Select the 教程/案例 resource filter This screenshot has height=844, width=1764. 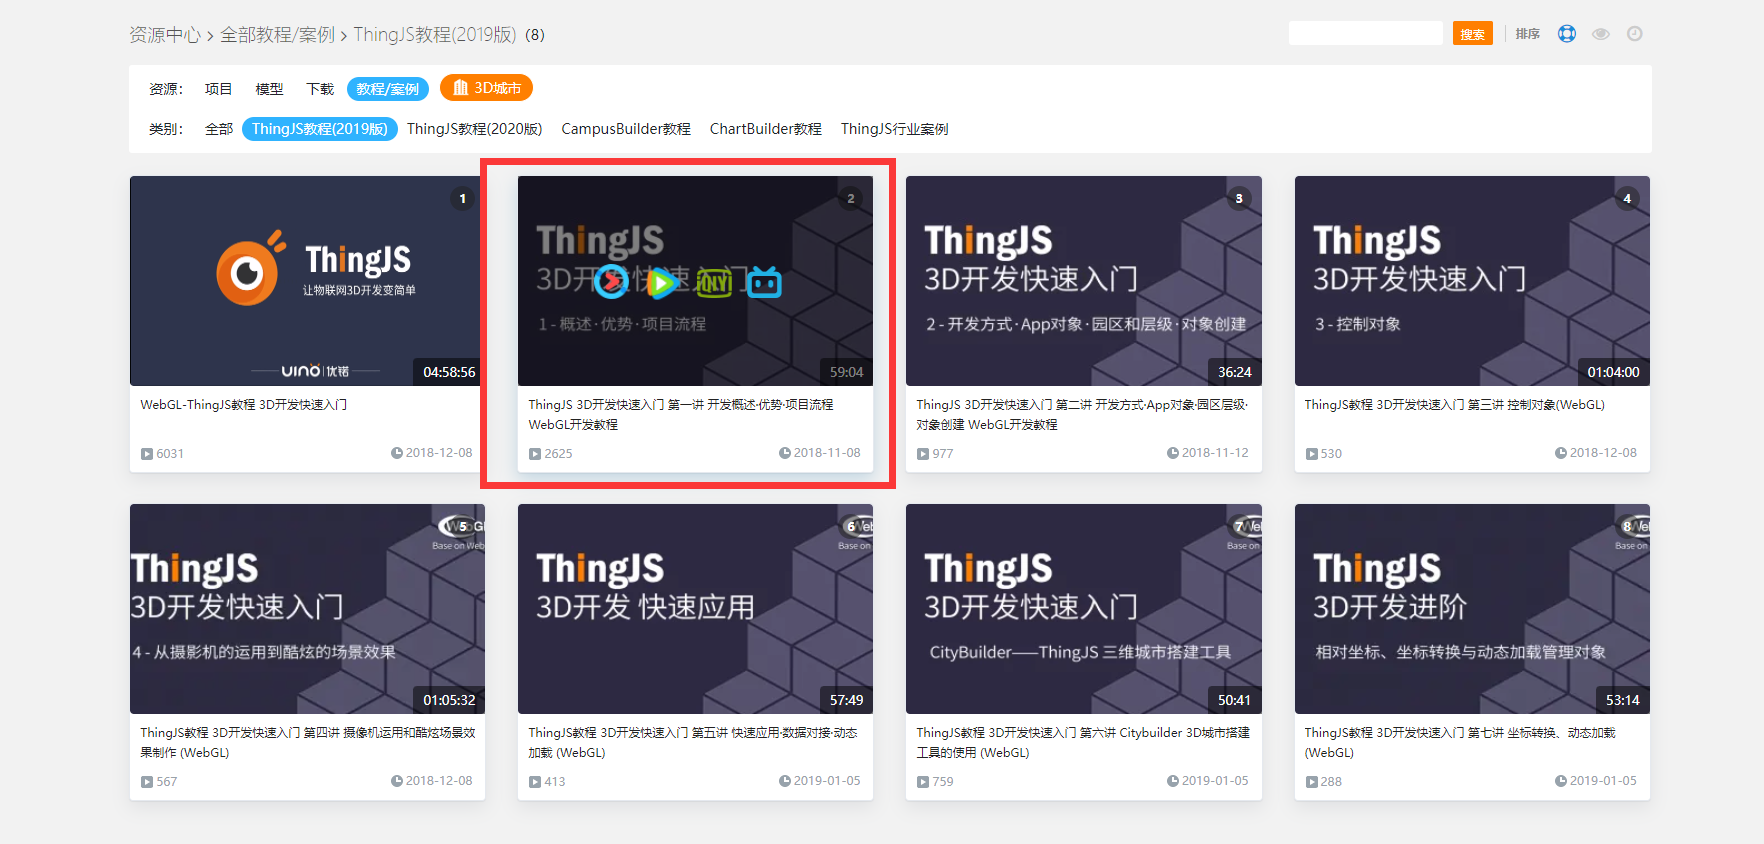(388, 89)
